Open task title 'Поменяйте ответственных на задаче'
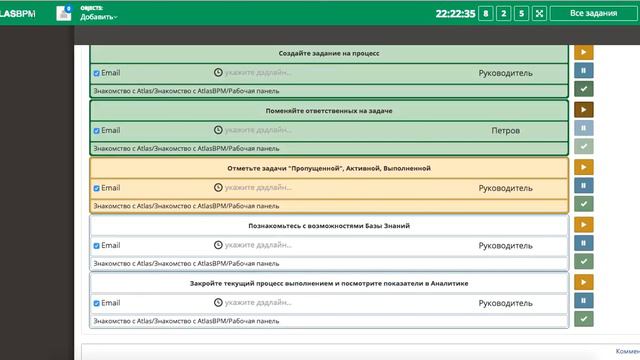The height and width of the screenshot is (360, 640). [329, 111]
